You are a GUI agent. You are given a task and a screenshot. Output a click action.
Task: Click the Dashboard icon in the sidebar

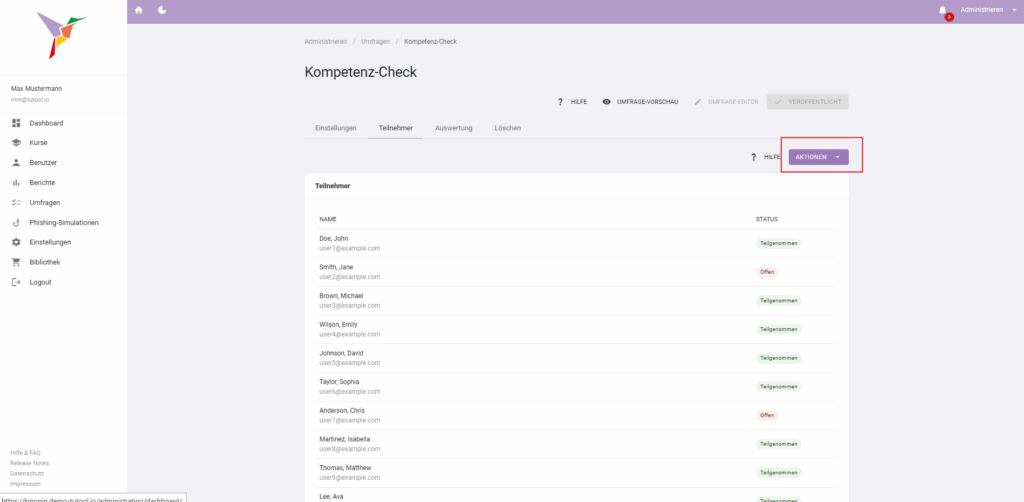(16, 123)
